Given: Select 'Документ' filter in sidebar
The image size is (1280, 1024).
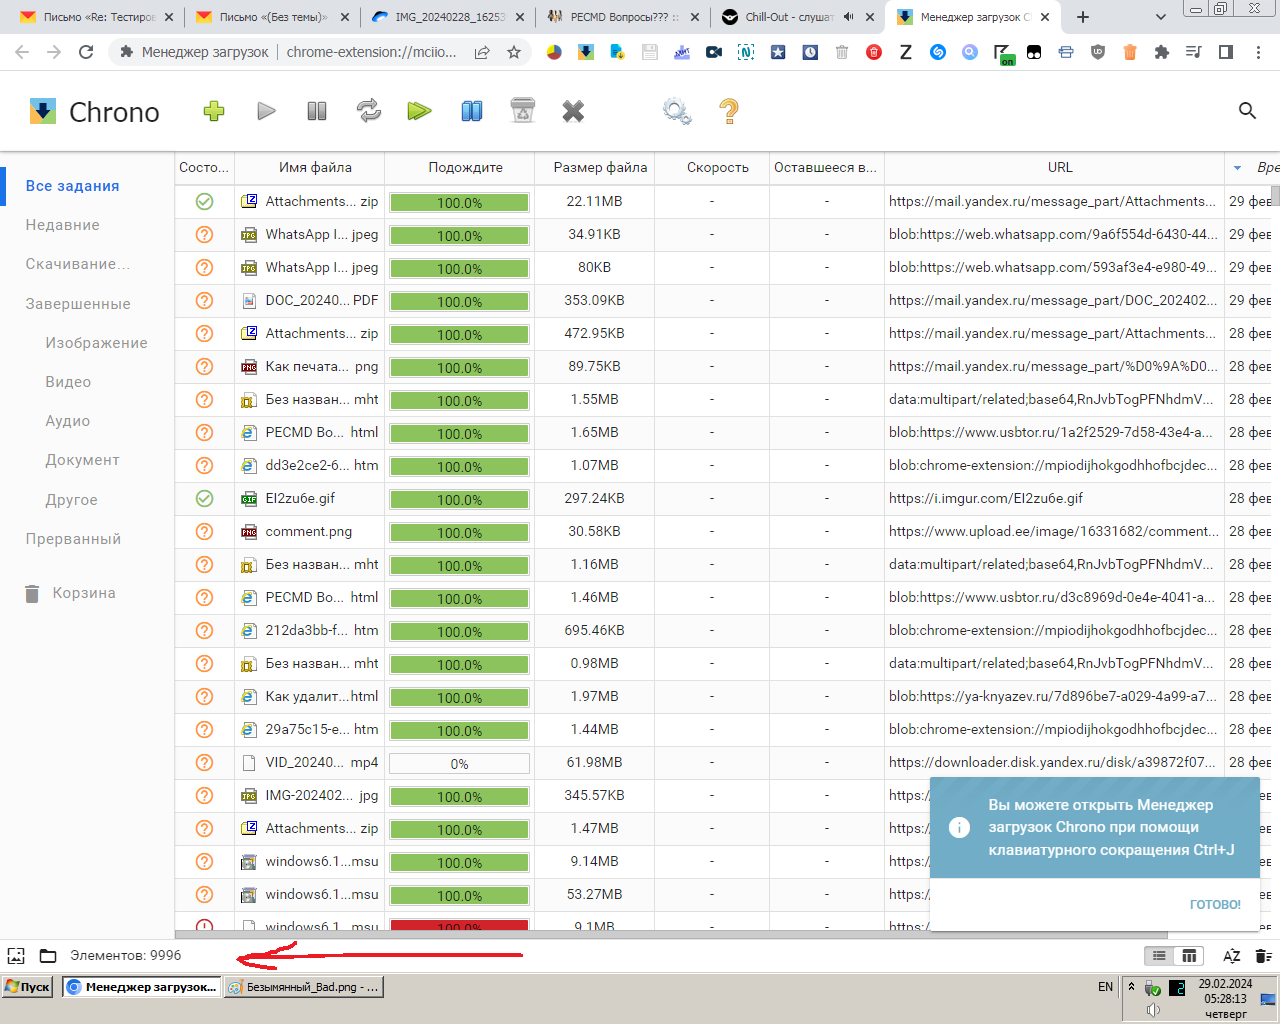Looking at the screenshot, I should pos(82,460).
